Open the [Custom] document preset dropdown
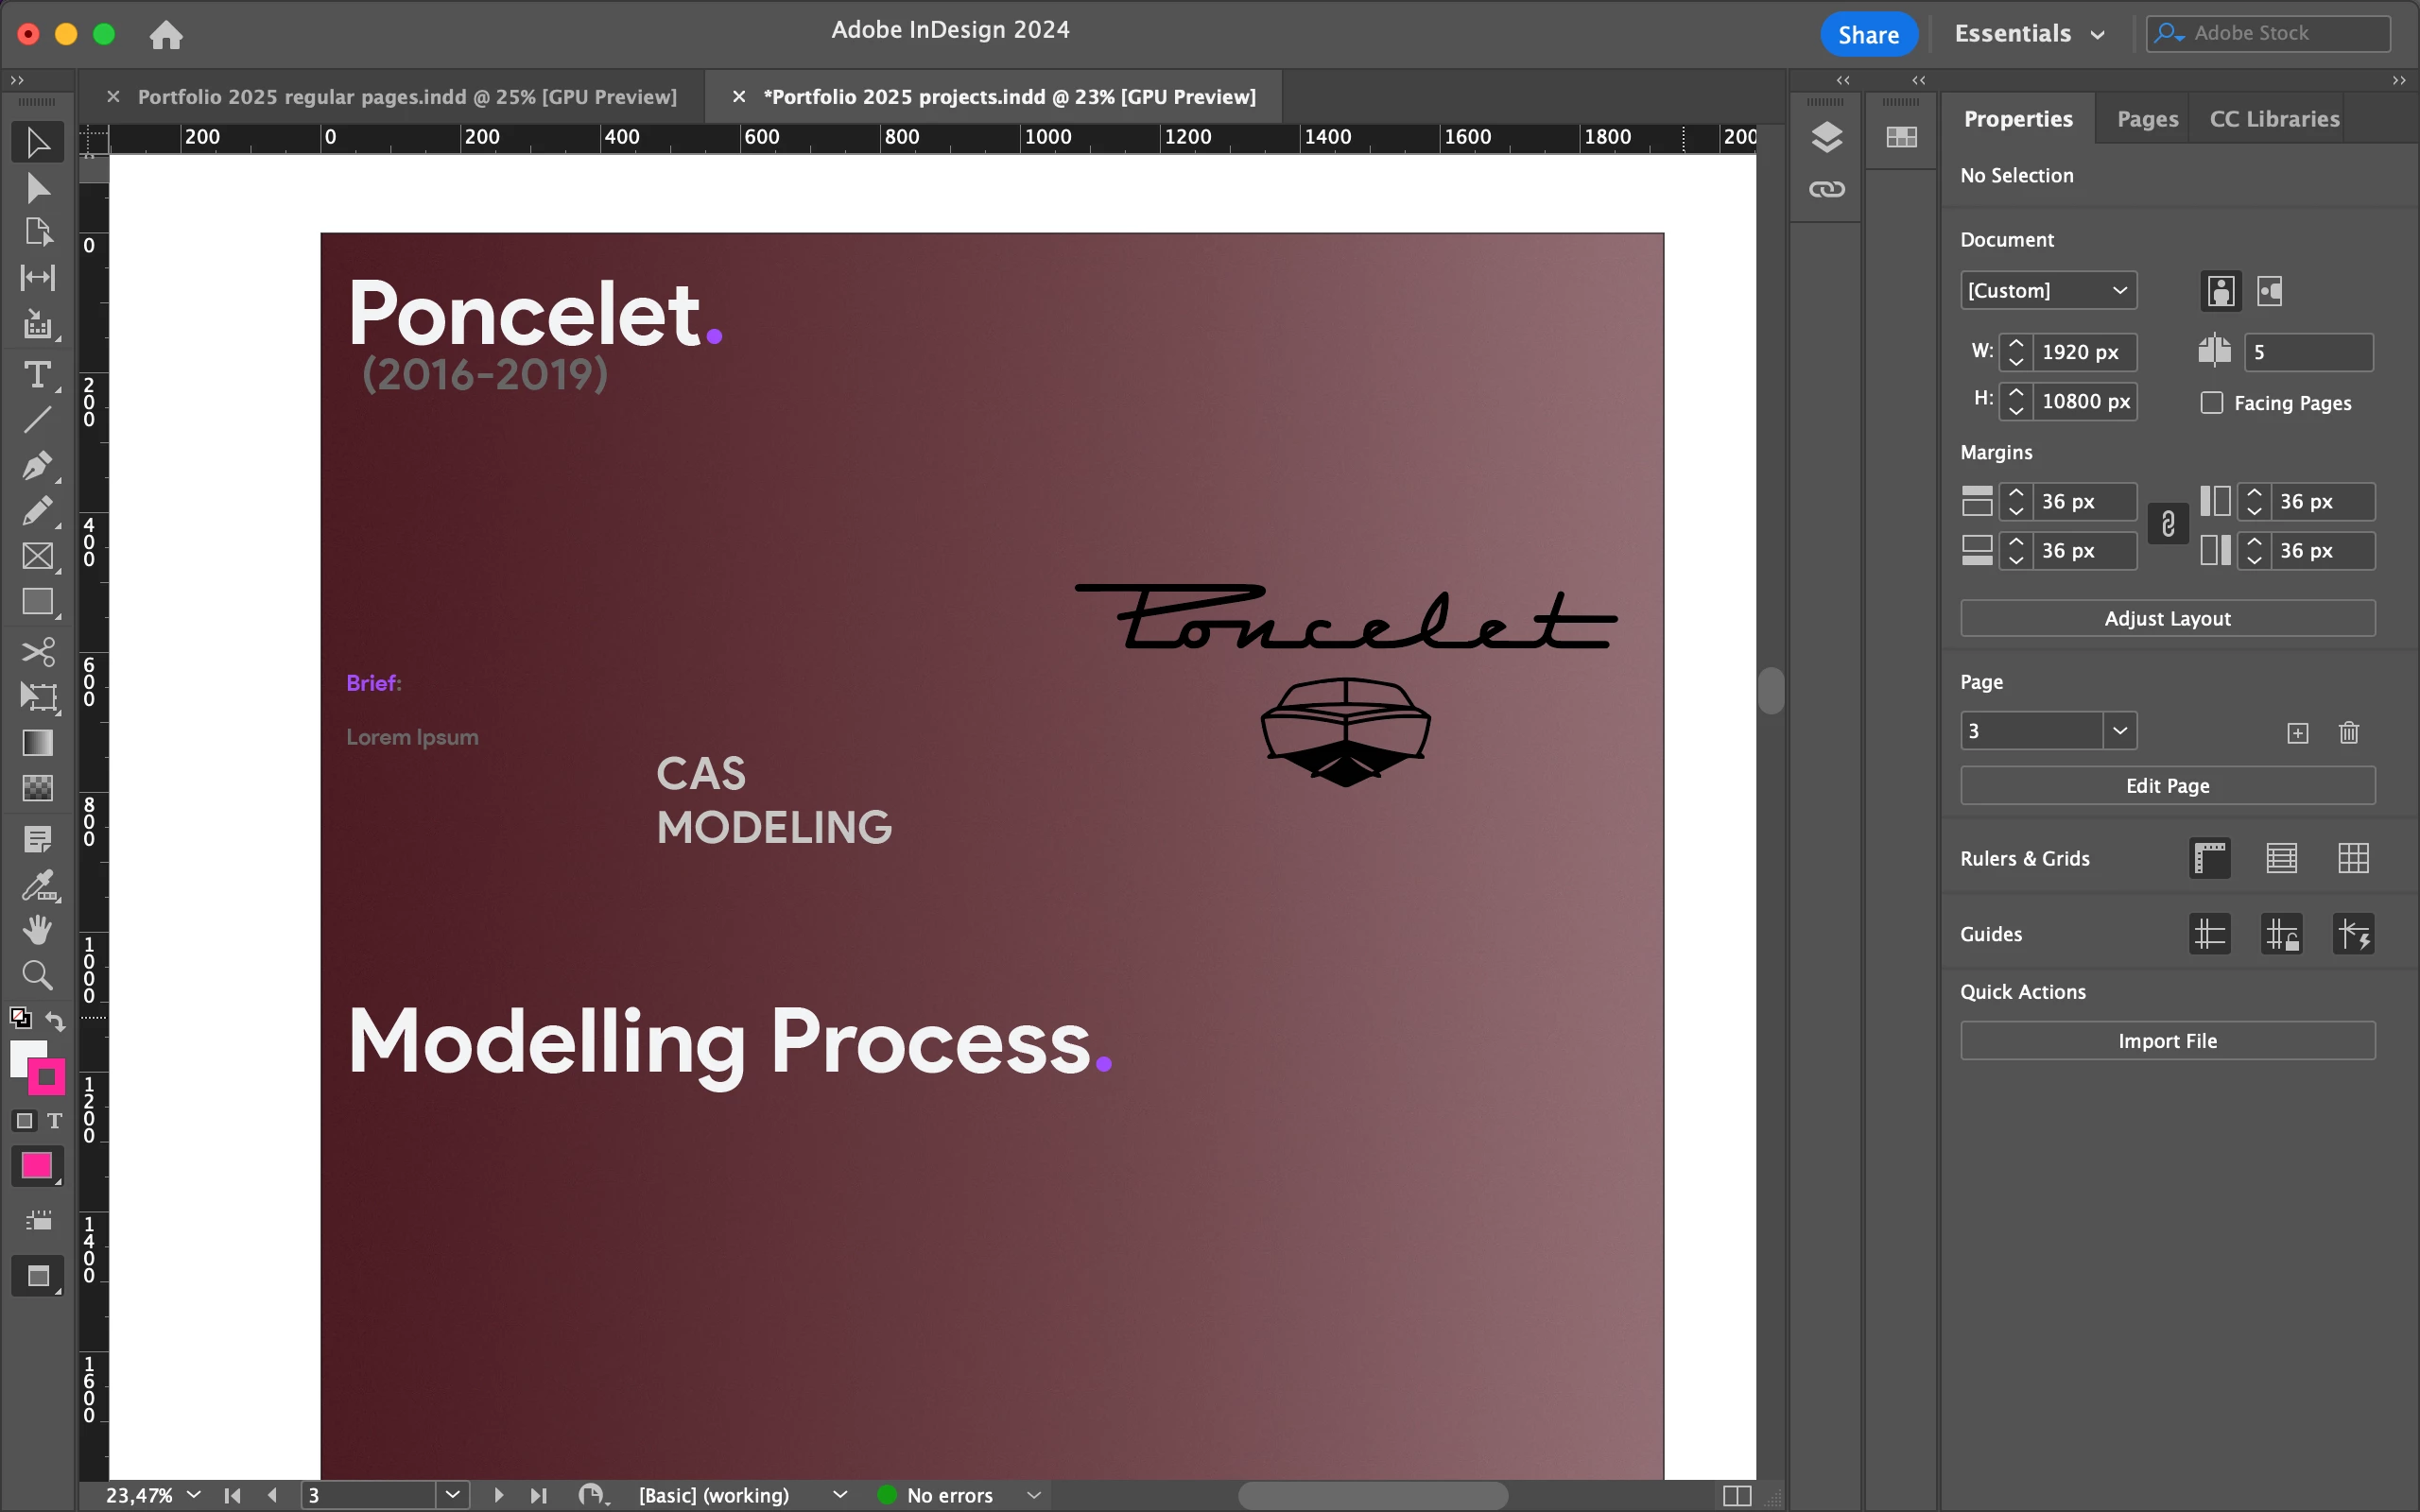This screenshot has width=2420, height=1512. point(2047,291)
